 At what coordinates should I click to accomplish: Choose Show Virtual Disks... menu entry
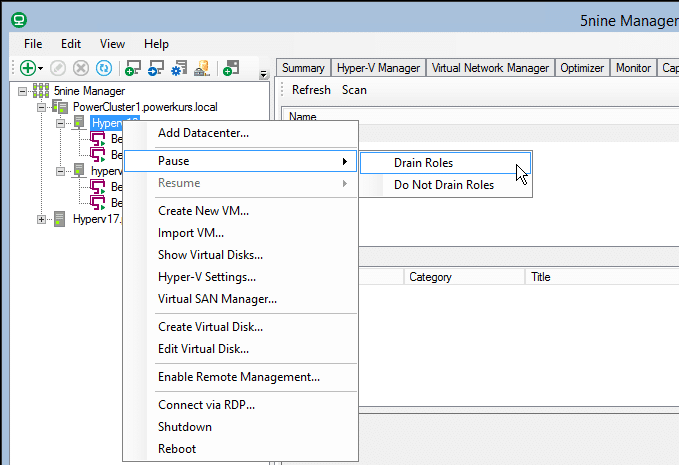240,255
